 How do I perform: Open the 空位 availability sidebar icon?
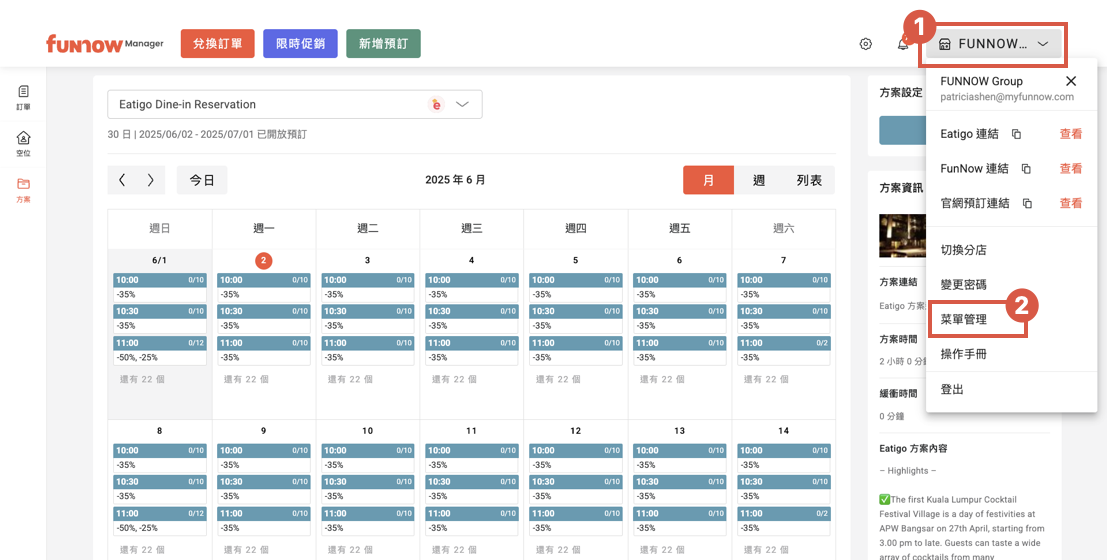pyautogui.click(x=23, y=144)
